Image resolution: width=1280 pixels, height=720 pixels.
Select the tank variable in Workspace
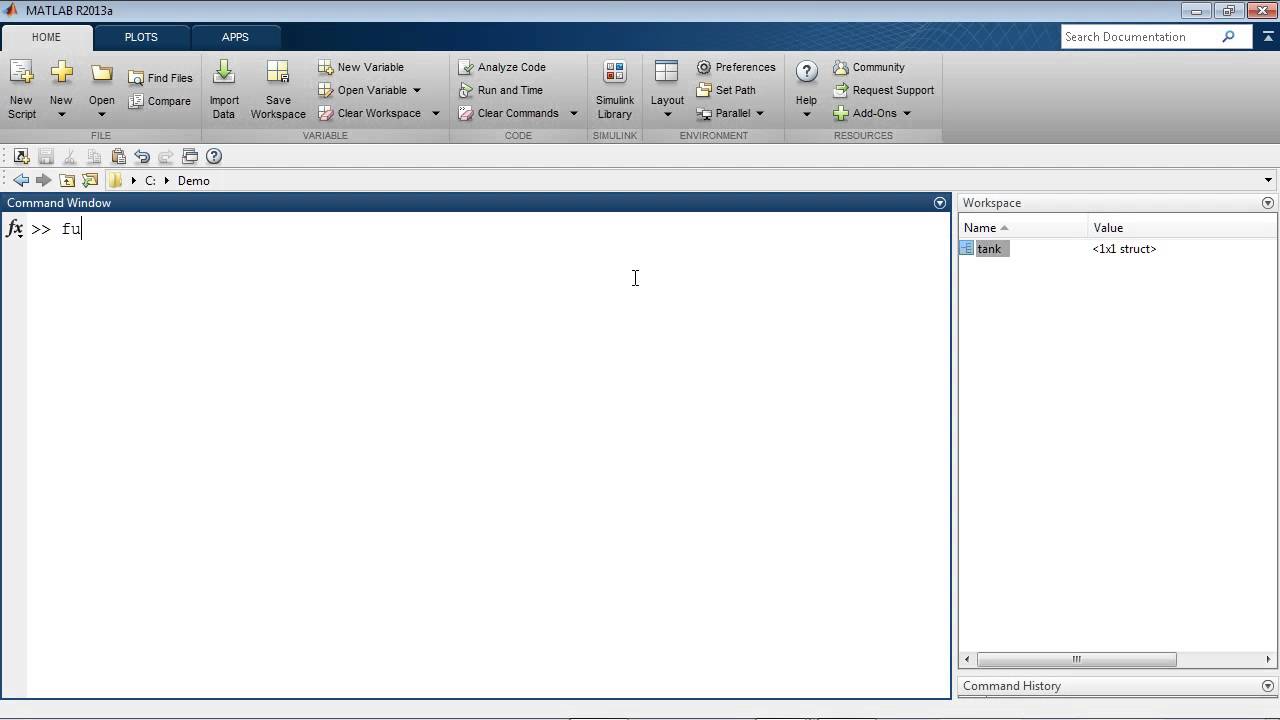point(989,249)
